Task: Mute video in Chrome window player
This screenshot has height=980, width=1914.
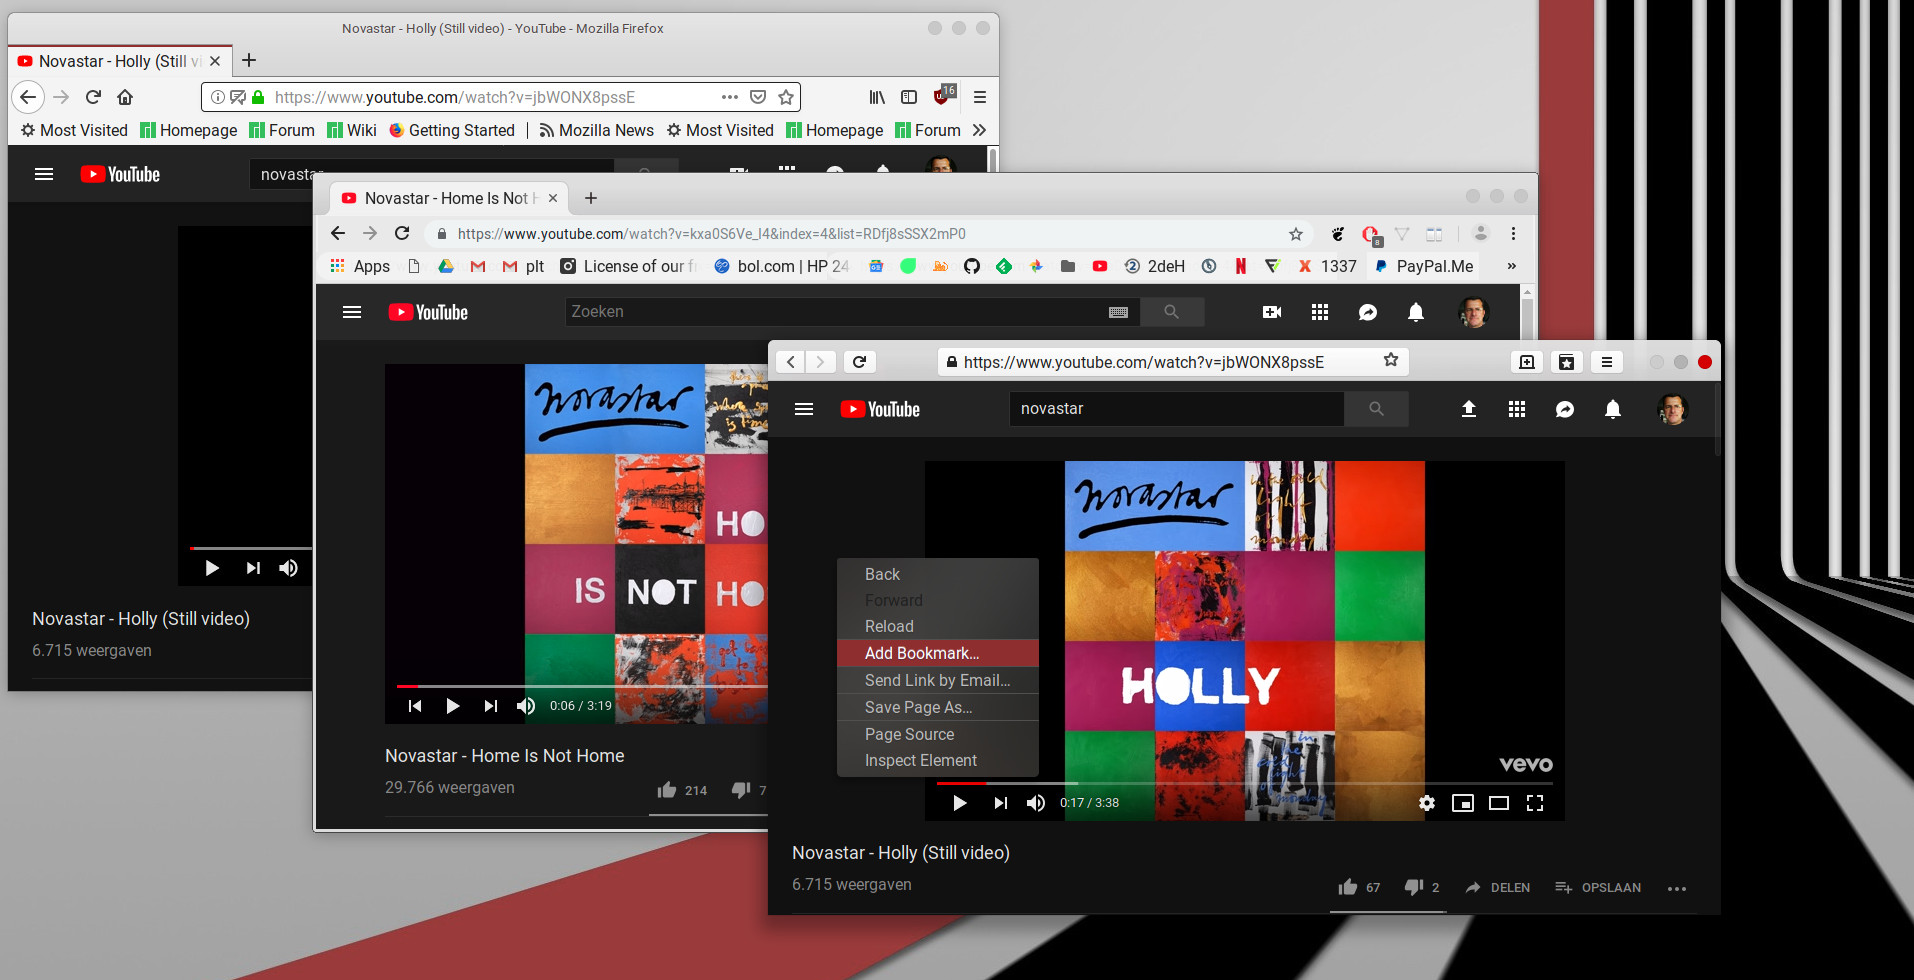Action: click(526, 706)
